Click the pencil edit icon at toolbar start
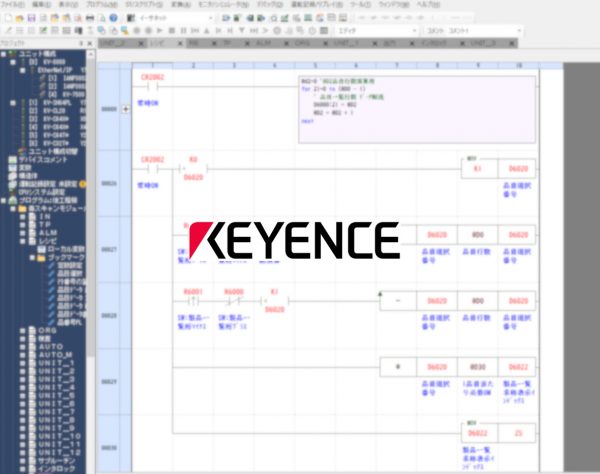 pyautogui.click(x=8, y=31)
